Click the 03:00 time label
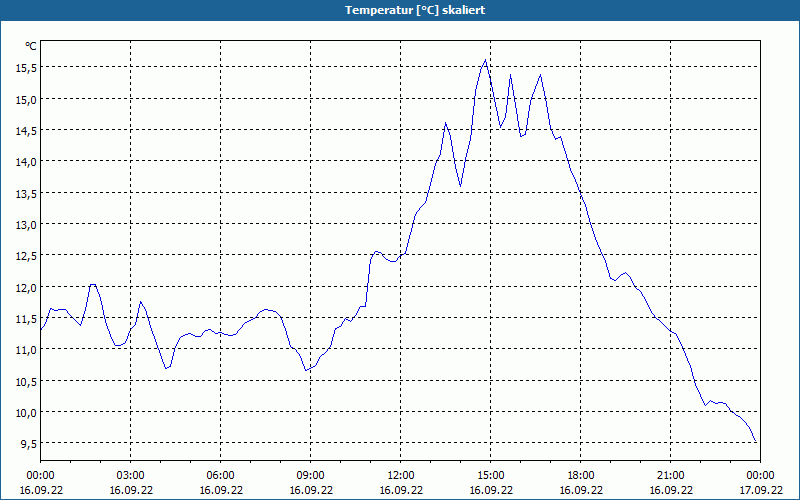The height and width of the screenshot is (500, 800). [131, 476]
